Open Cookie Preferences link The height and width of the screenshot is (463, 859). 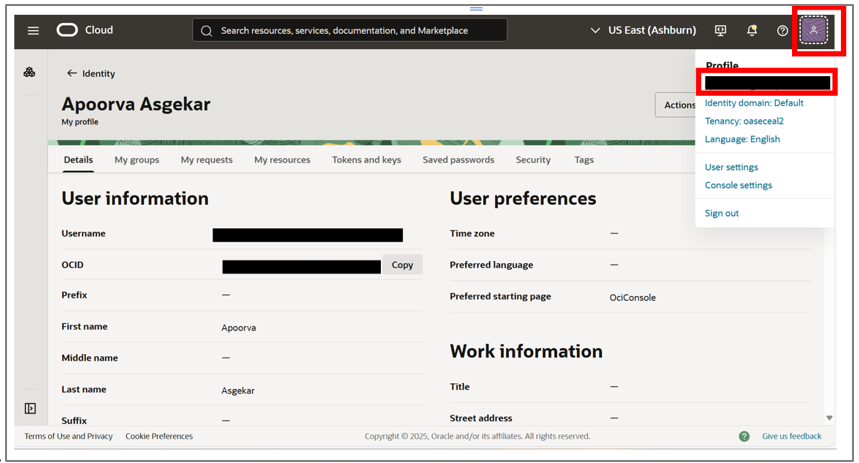click(159, 436)
